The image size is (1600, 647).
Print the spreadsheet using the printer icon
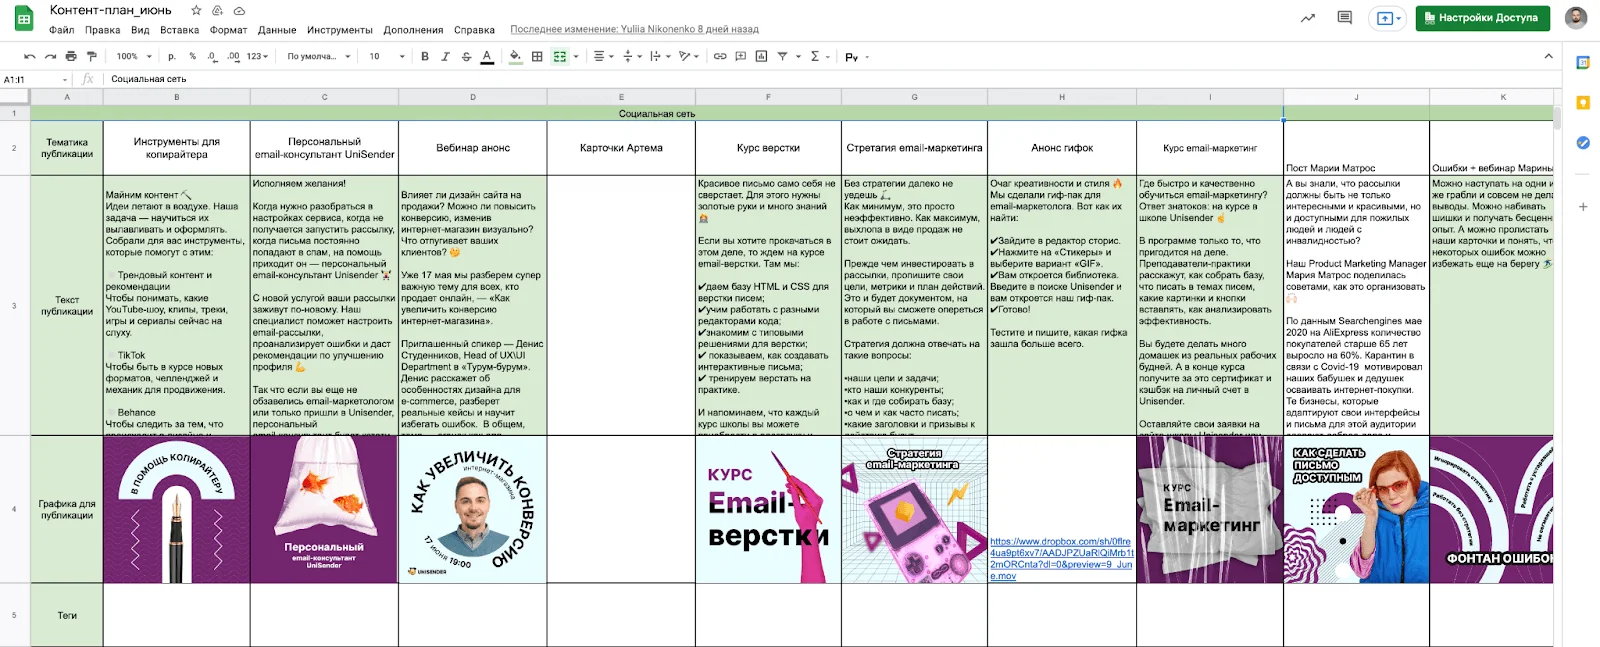click(71, 57)
